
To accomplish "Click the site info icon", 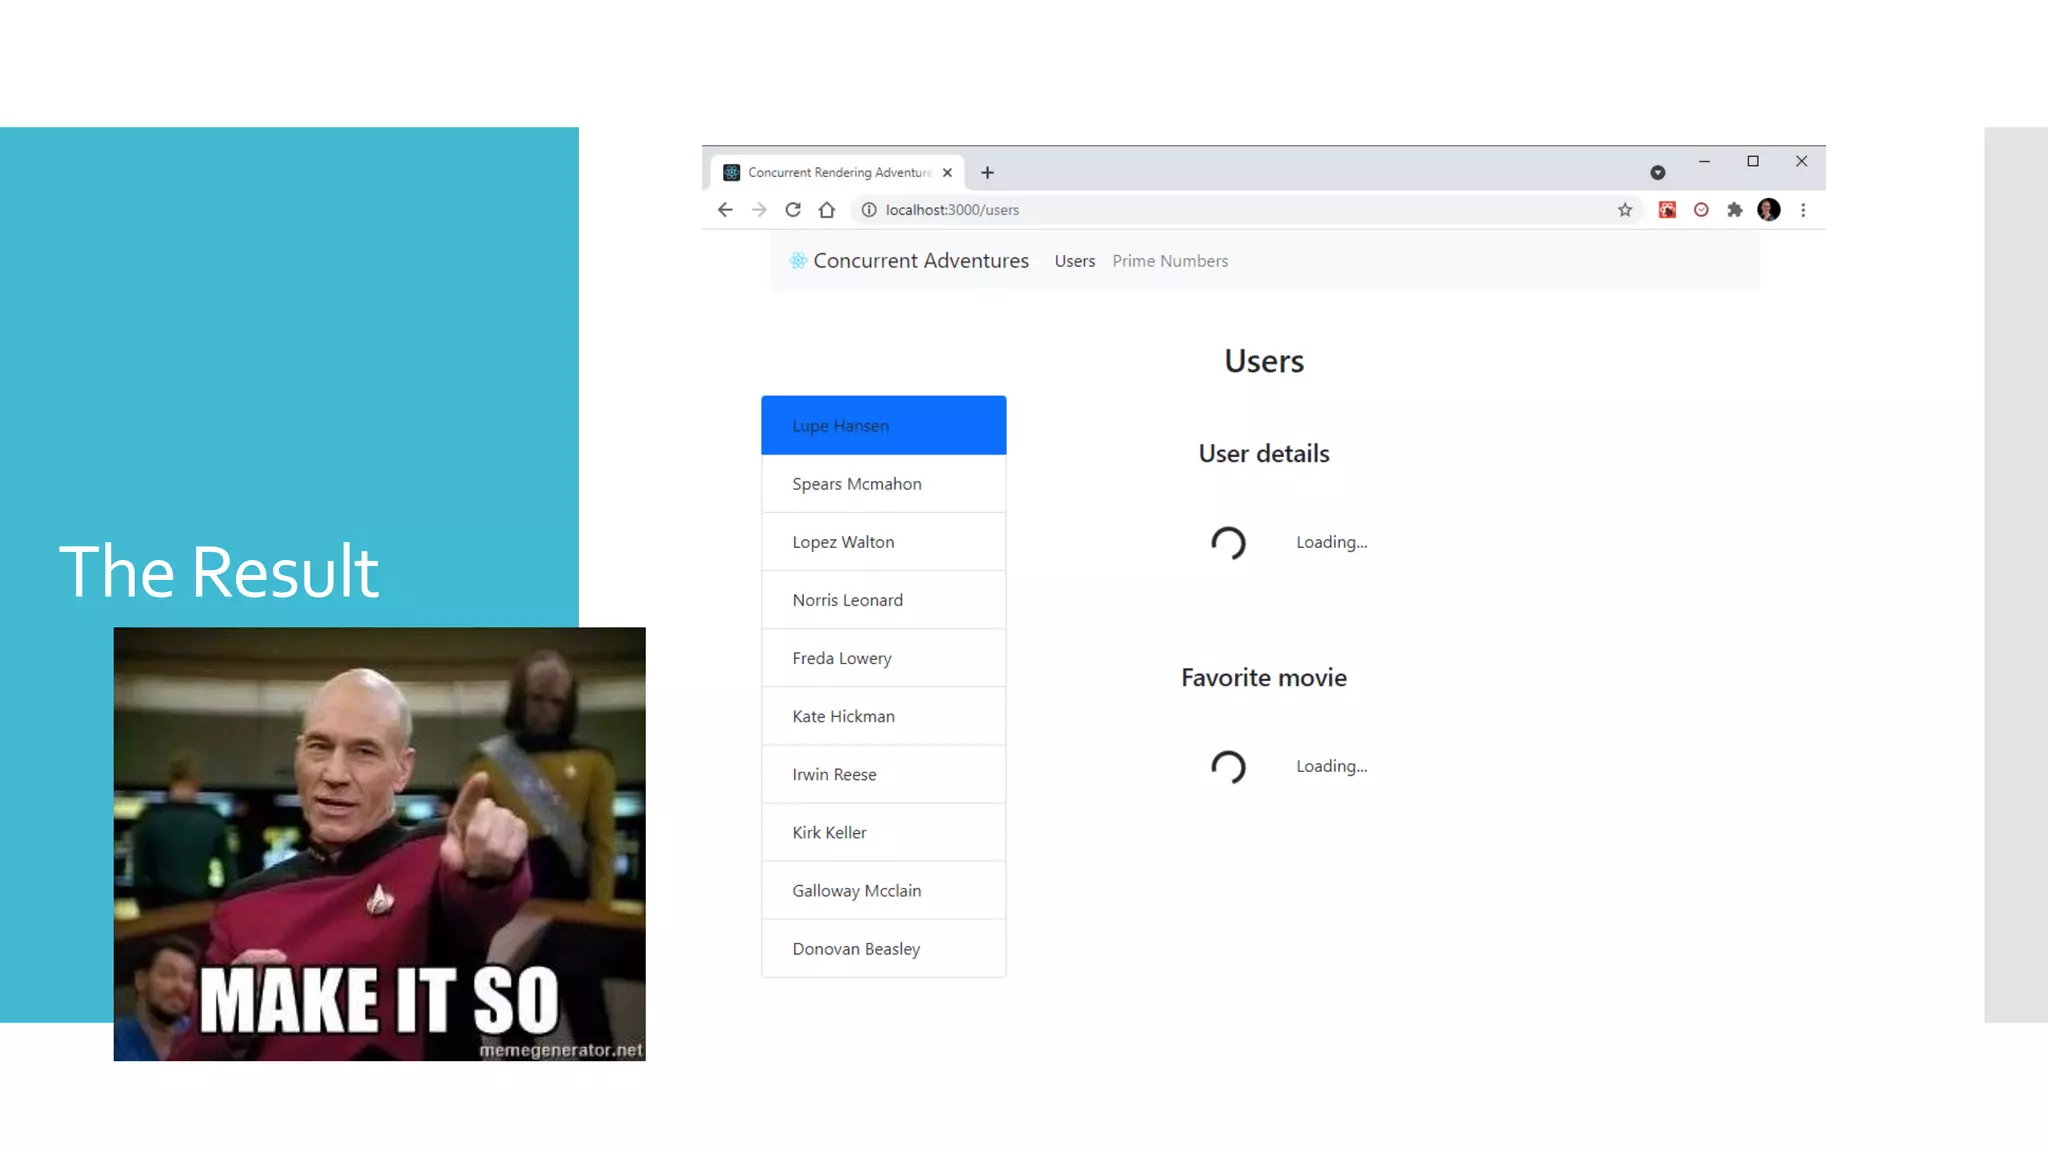I will point(869,210).
